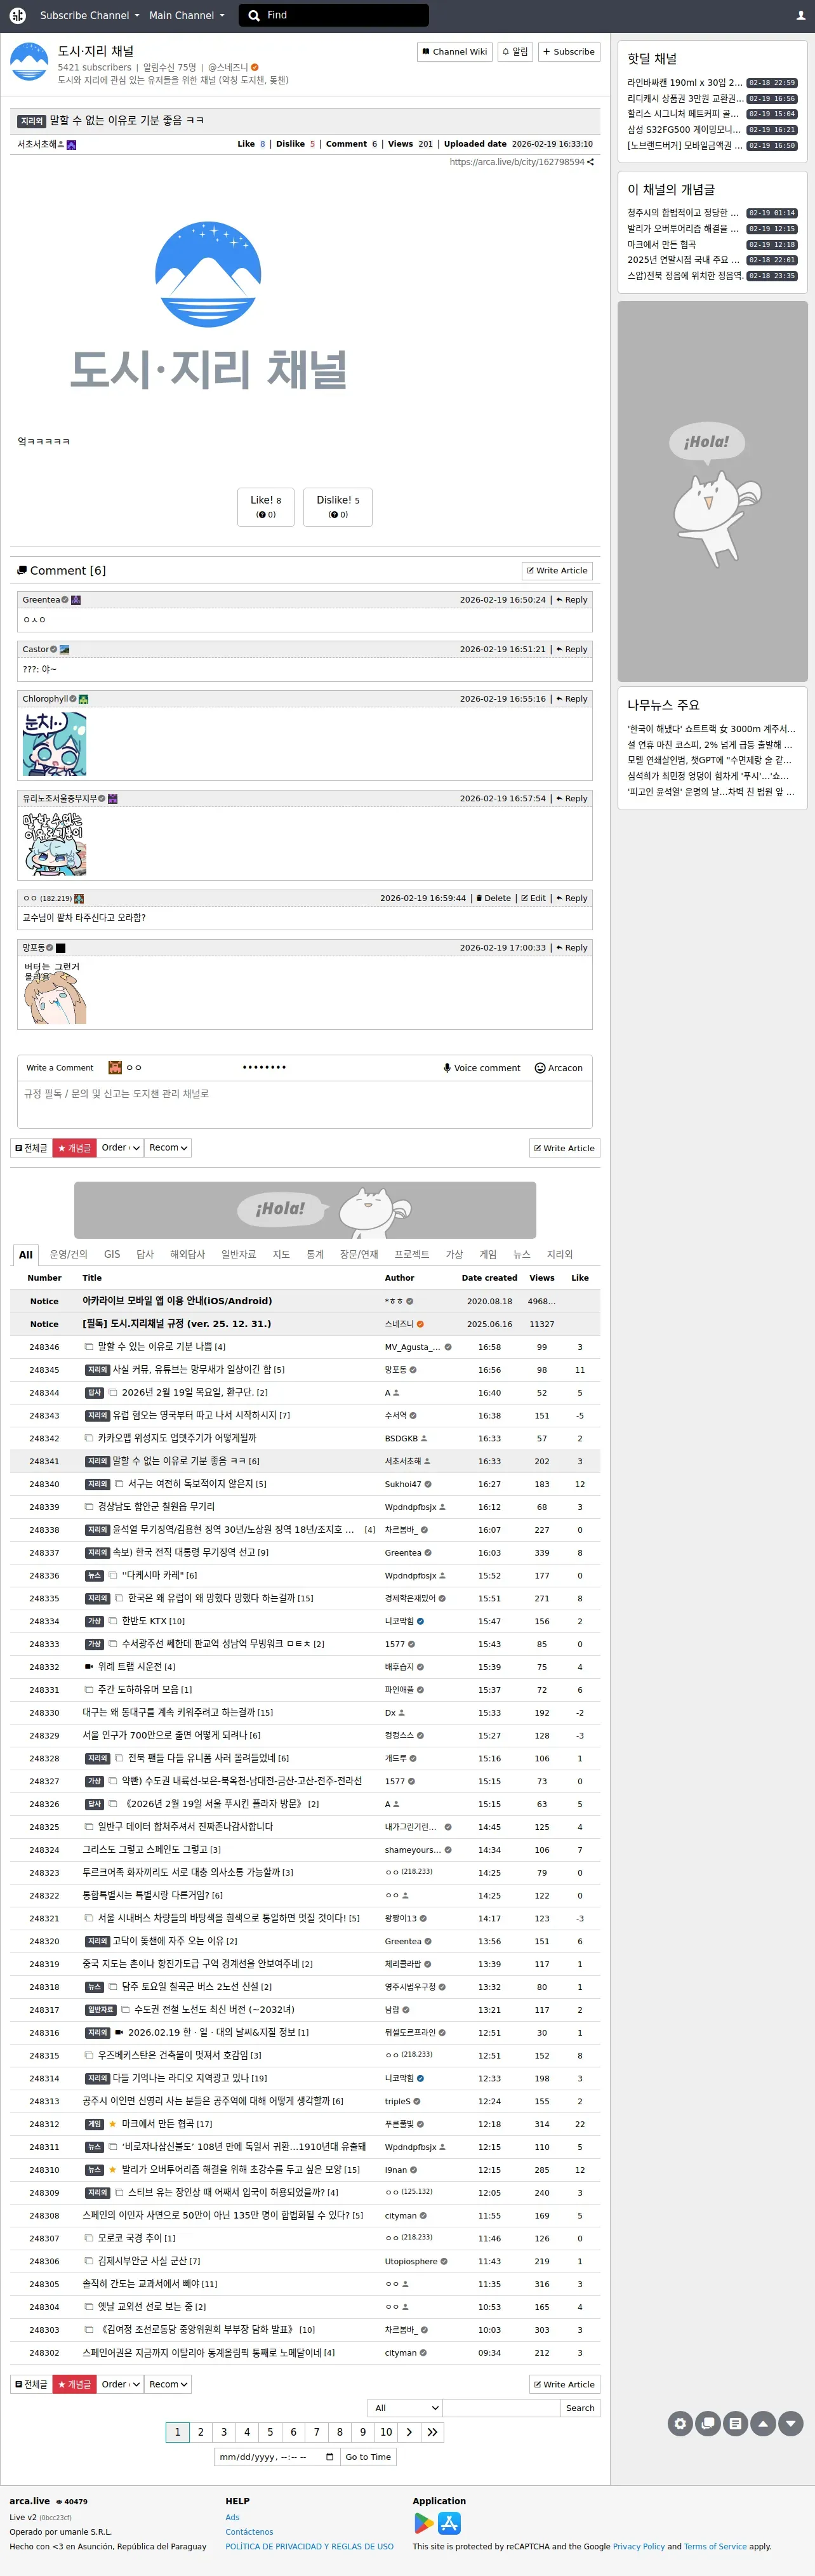
Task: Switch to the GIS tab
Action: click(112, 1254)
